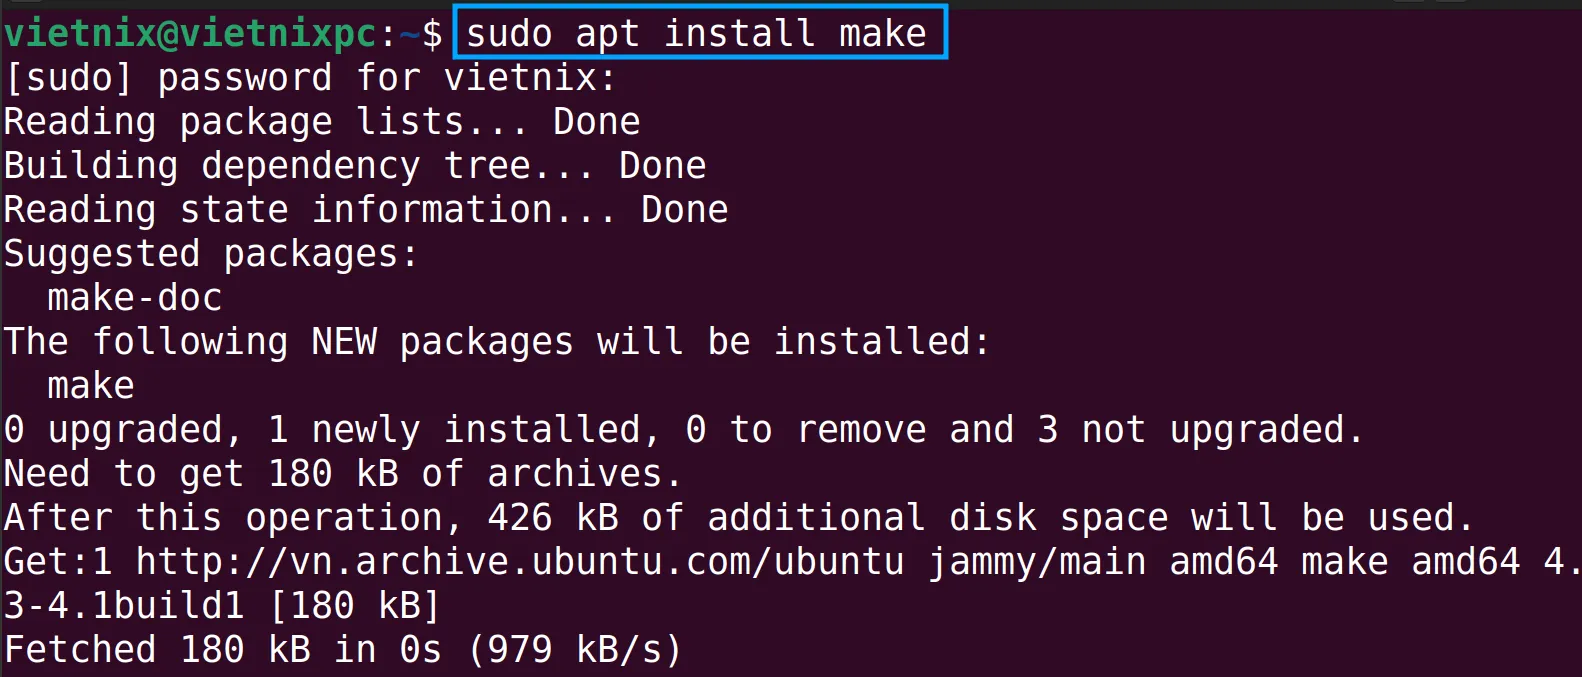
Task: Select the 'Building dependency tree... Done' line
Action: [354, 166]
